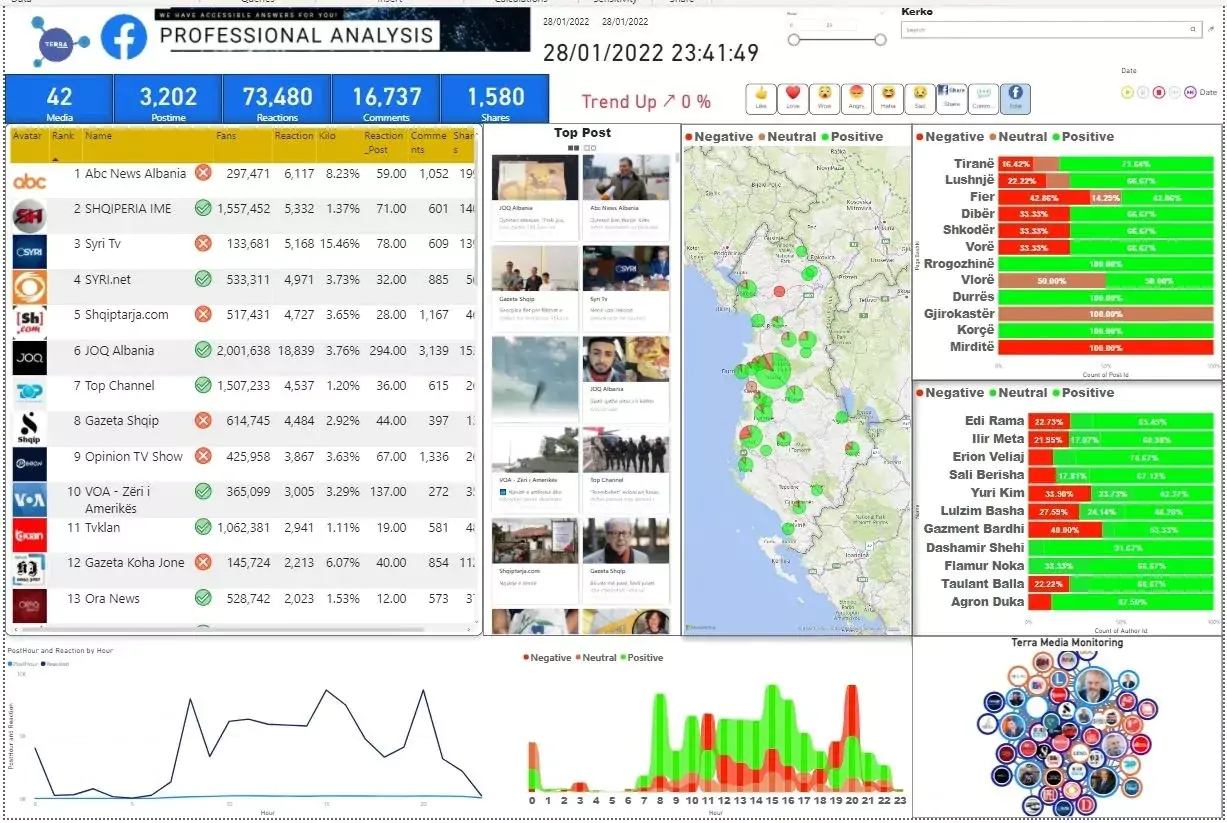Click the green check icon for JOQ Albania
The width and height of the screenshot is (1227, 823).
point(203,350)
